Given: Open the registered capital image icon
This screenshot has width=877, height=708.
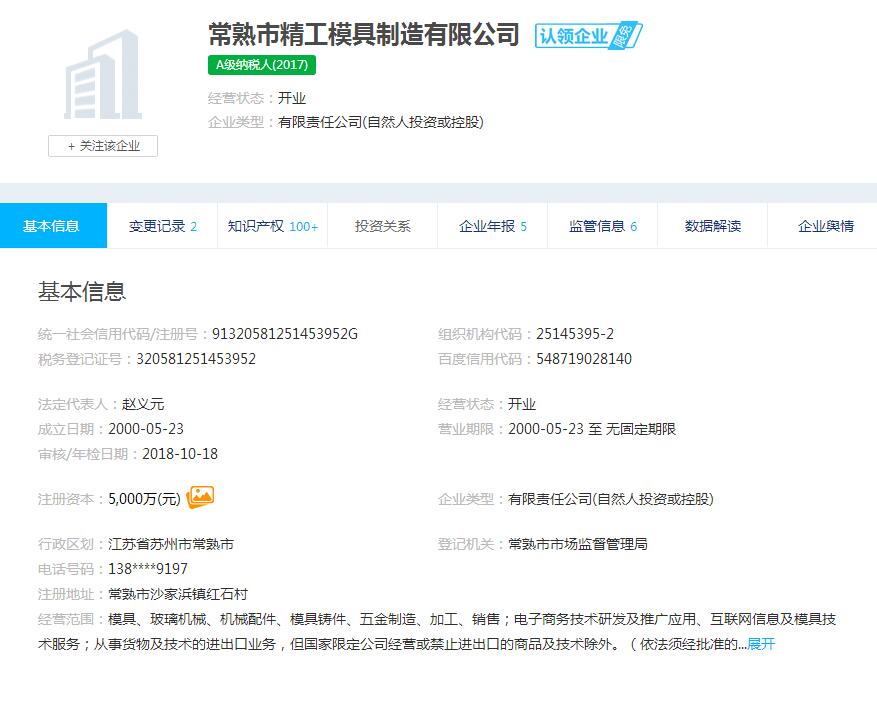Looking at the screenshot, I should click(x=200, y=497).
